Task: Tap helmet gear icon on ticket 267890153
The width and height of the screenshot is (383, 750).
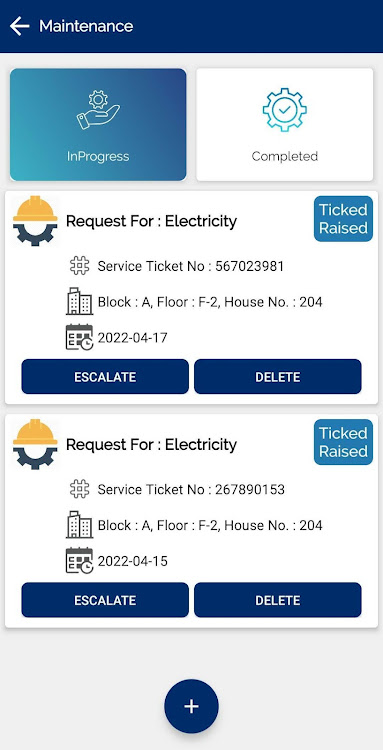Action: point(35,444)
